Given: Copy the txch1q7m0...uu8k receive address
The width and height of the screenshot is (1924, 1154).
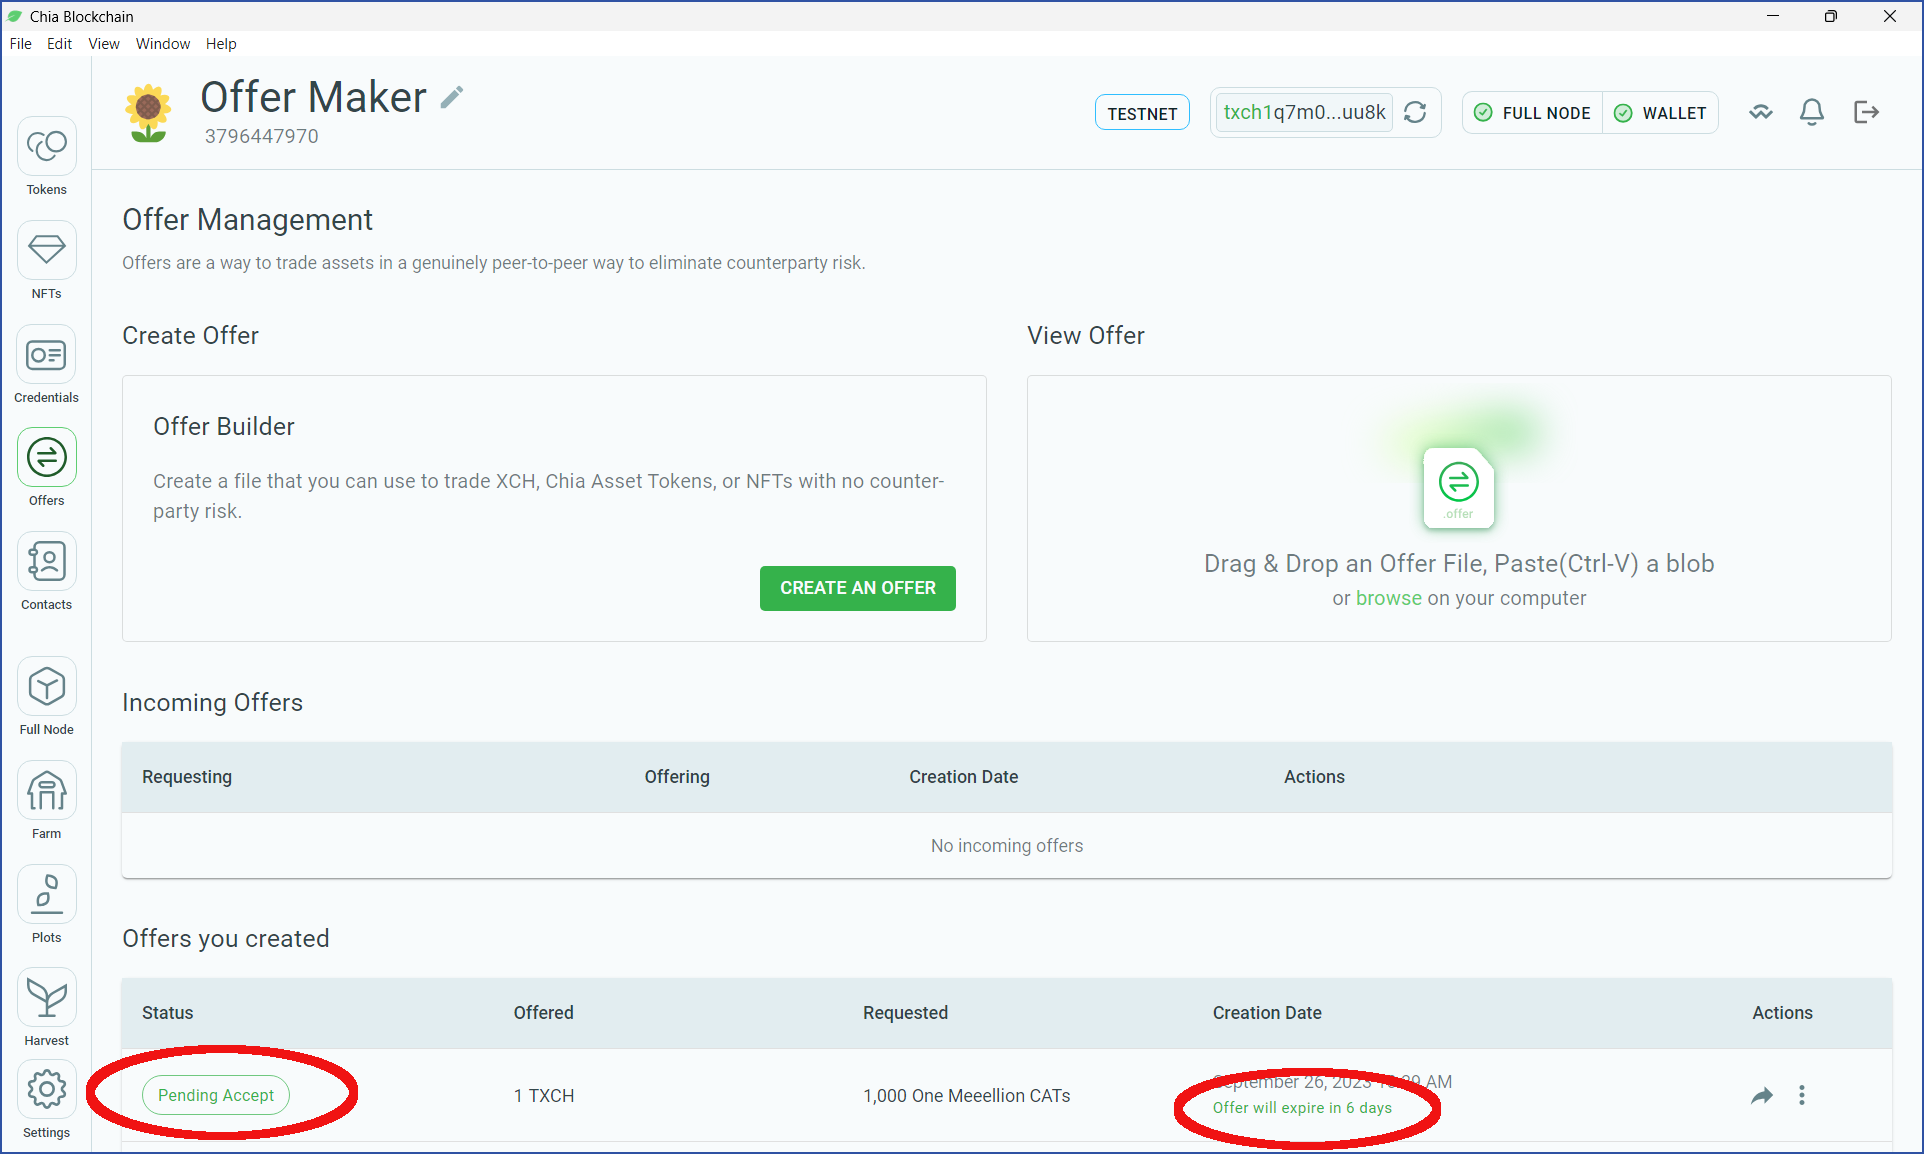Looking at the screenshot, I should tap(1304, 112).
